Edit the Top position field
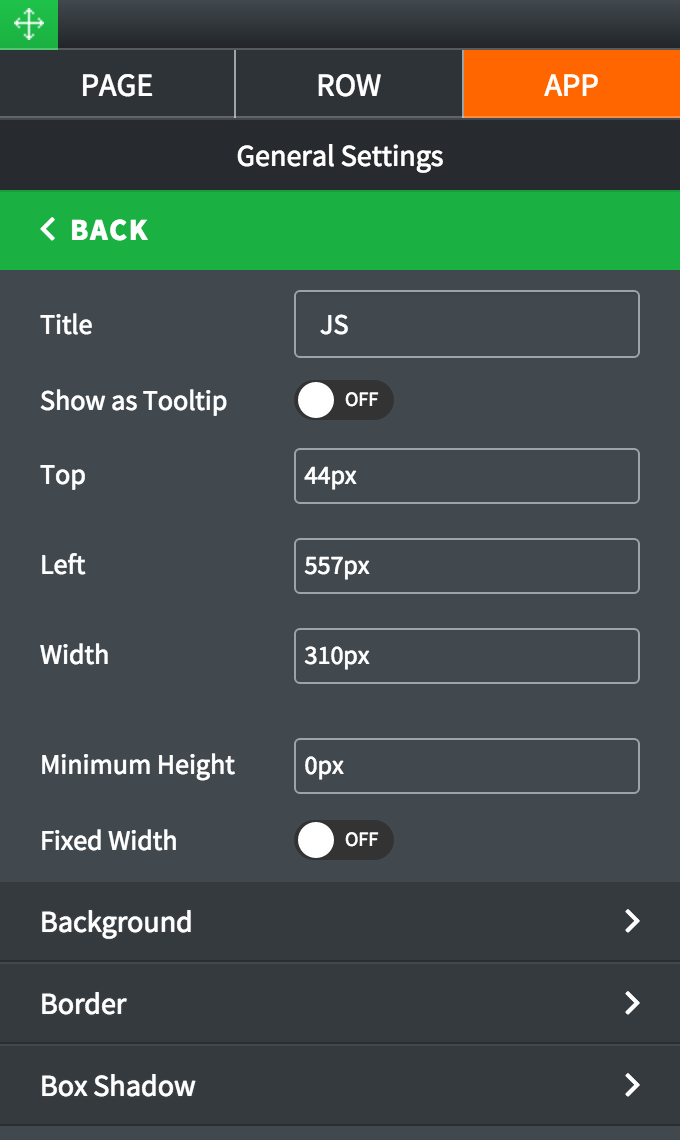Screen dimensions: 680x1140 pyautogui.click(x=466, y=476)
